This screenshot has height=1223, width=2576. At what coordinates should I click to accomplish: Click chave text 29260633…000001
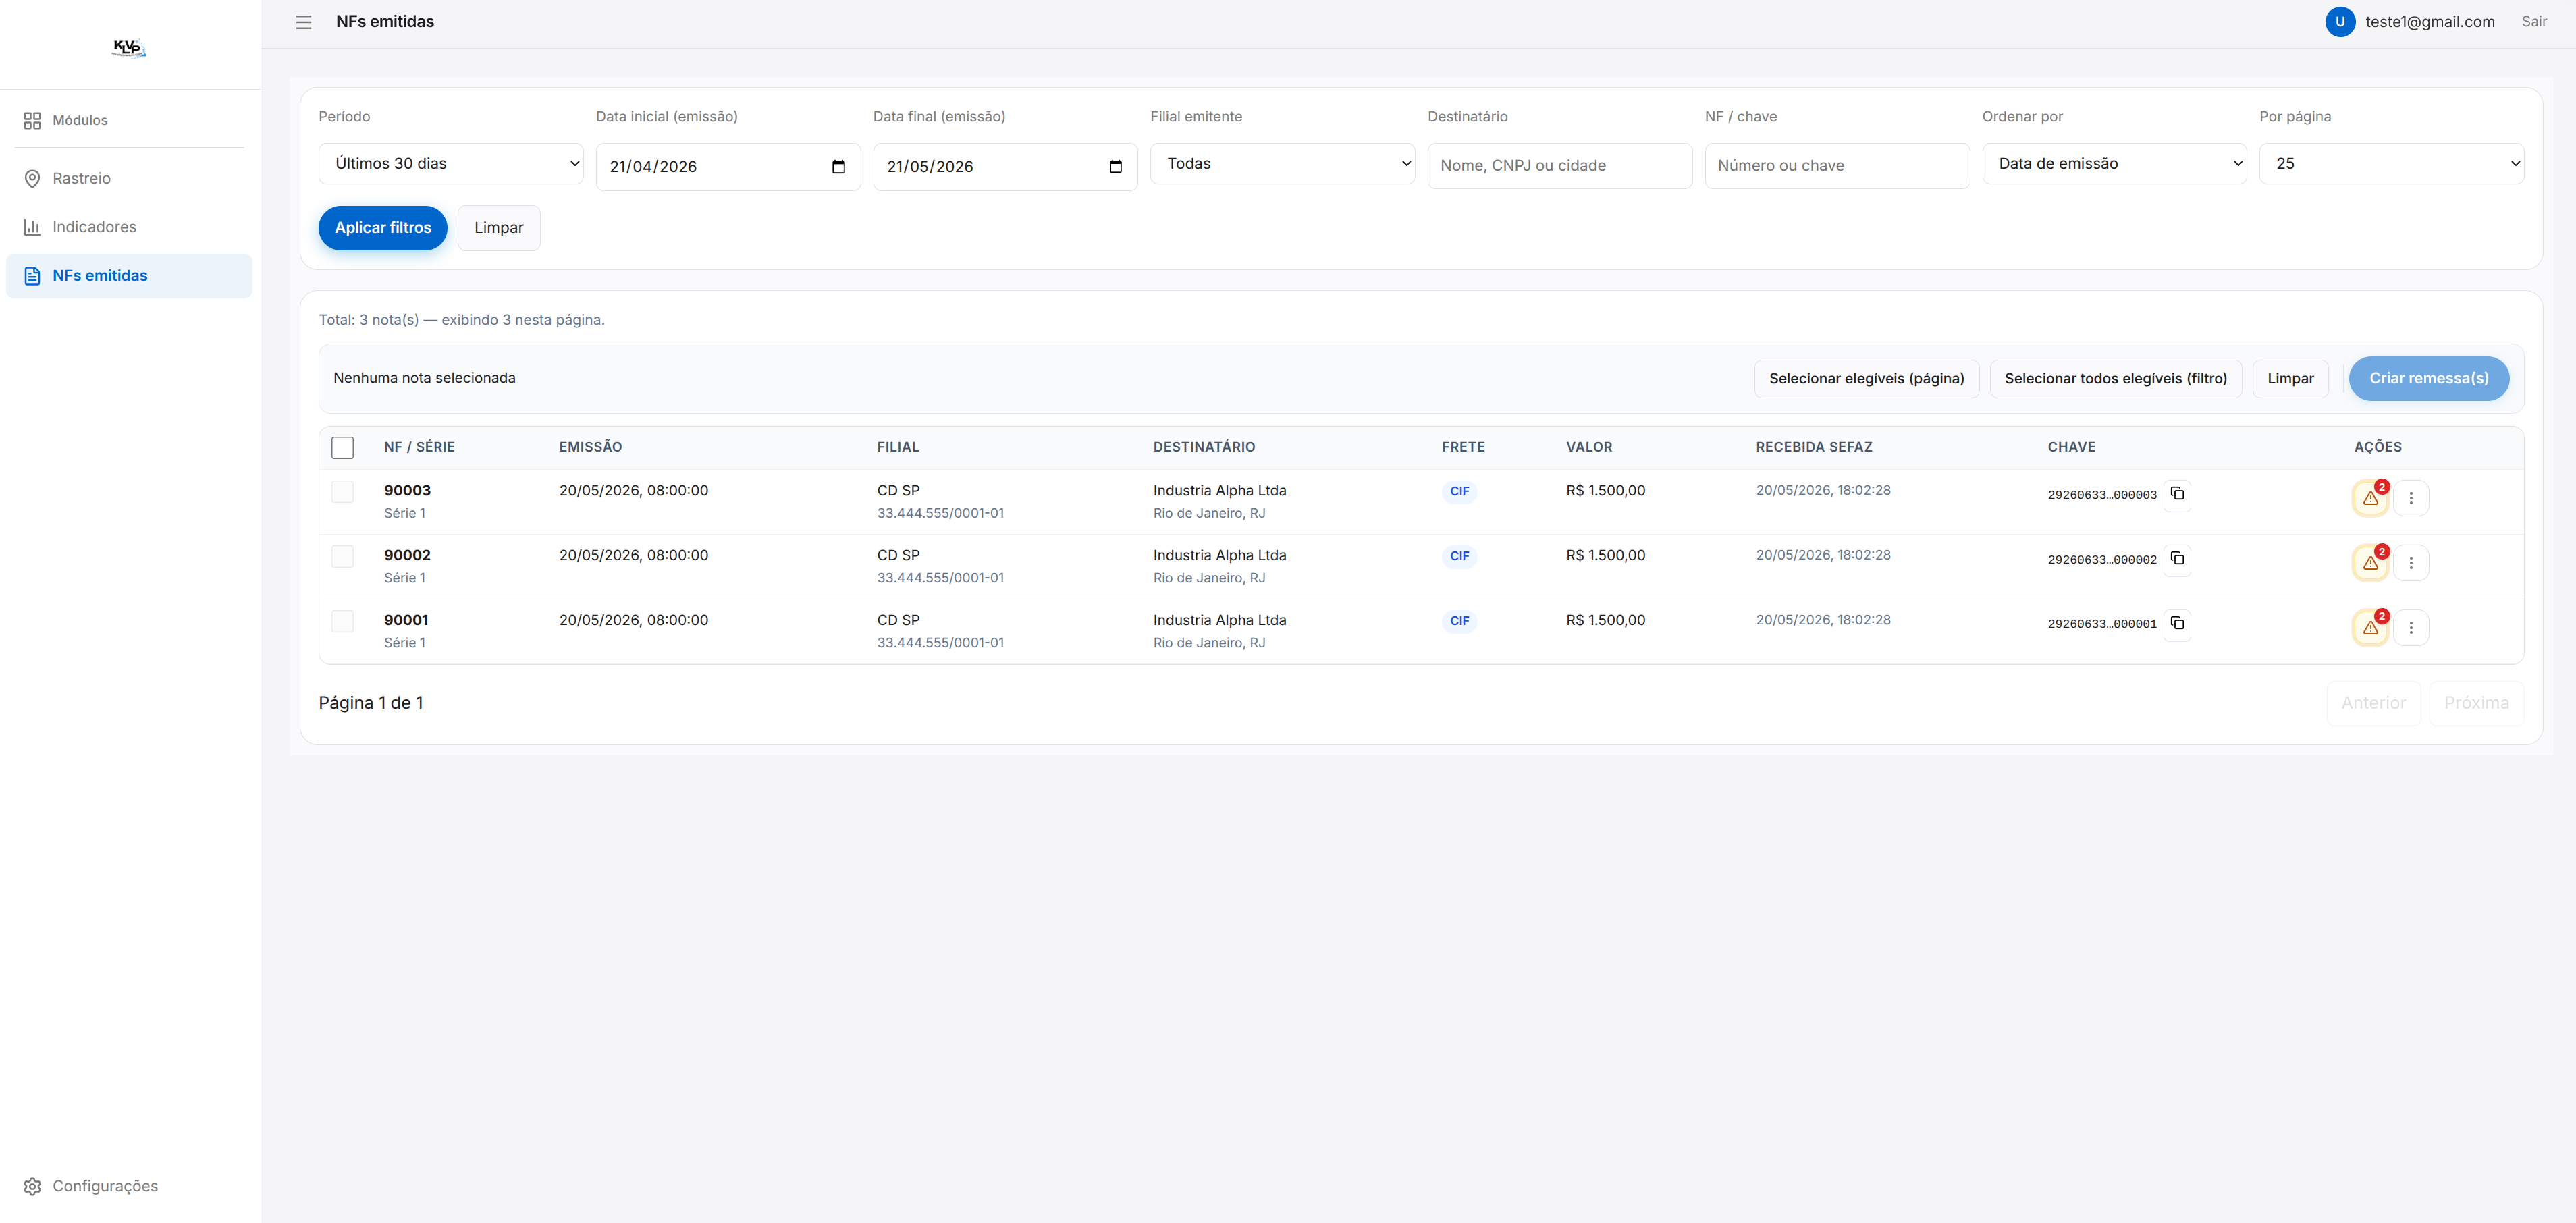tap(2101, 624)
